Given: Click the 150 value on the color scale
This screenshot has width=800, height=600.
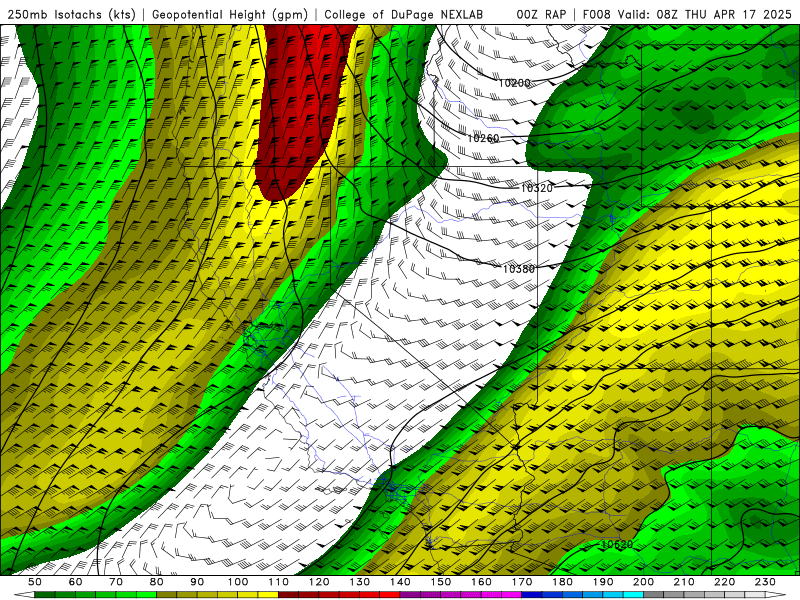Looking at the screenshot, I should [441, 582].
